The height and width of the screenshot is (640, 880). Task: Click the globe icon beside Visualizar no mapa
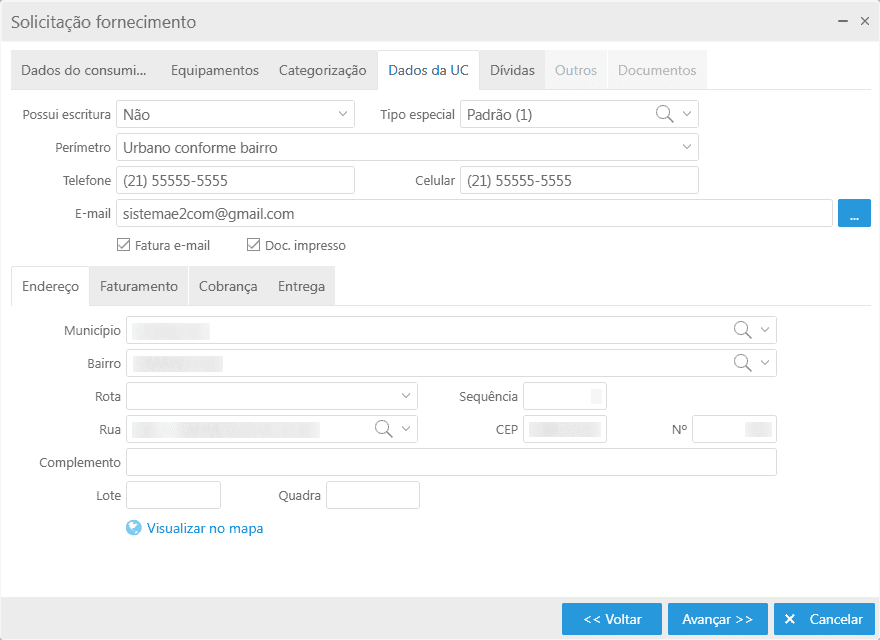(x=134, y=528)
